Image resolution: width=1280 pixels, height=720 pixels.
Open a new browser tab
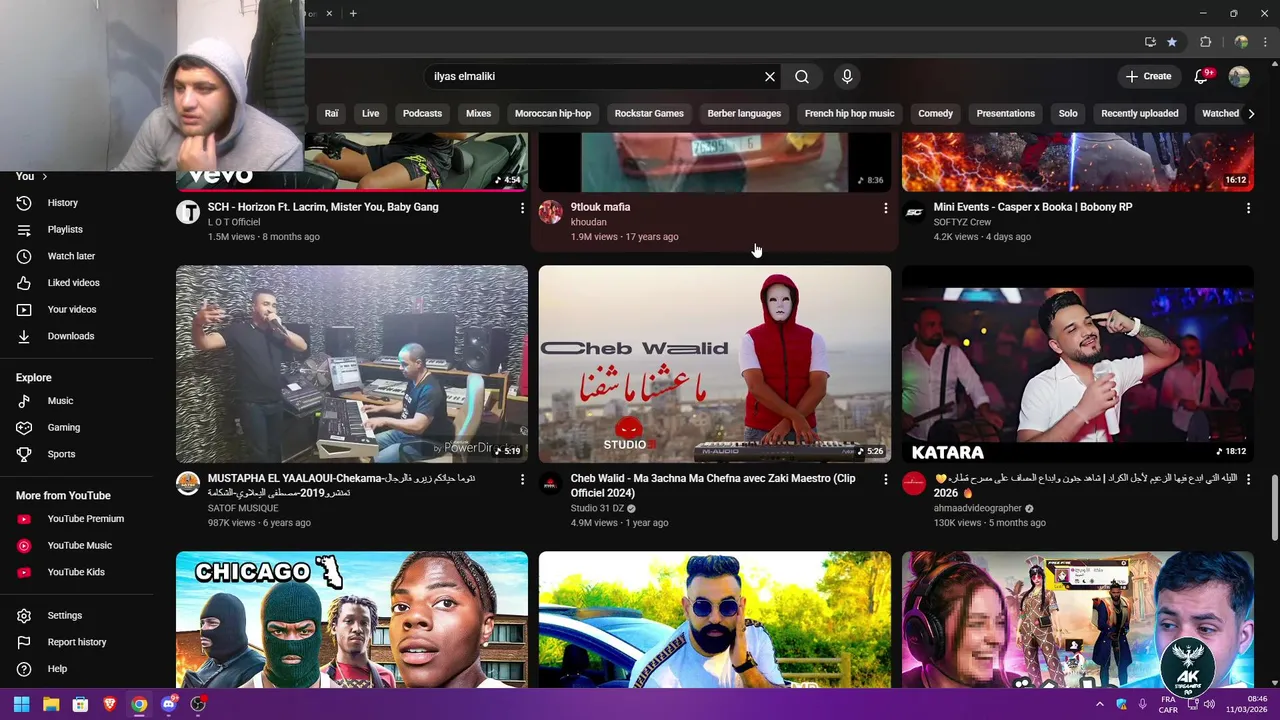point(353,13)
